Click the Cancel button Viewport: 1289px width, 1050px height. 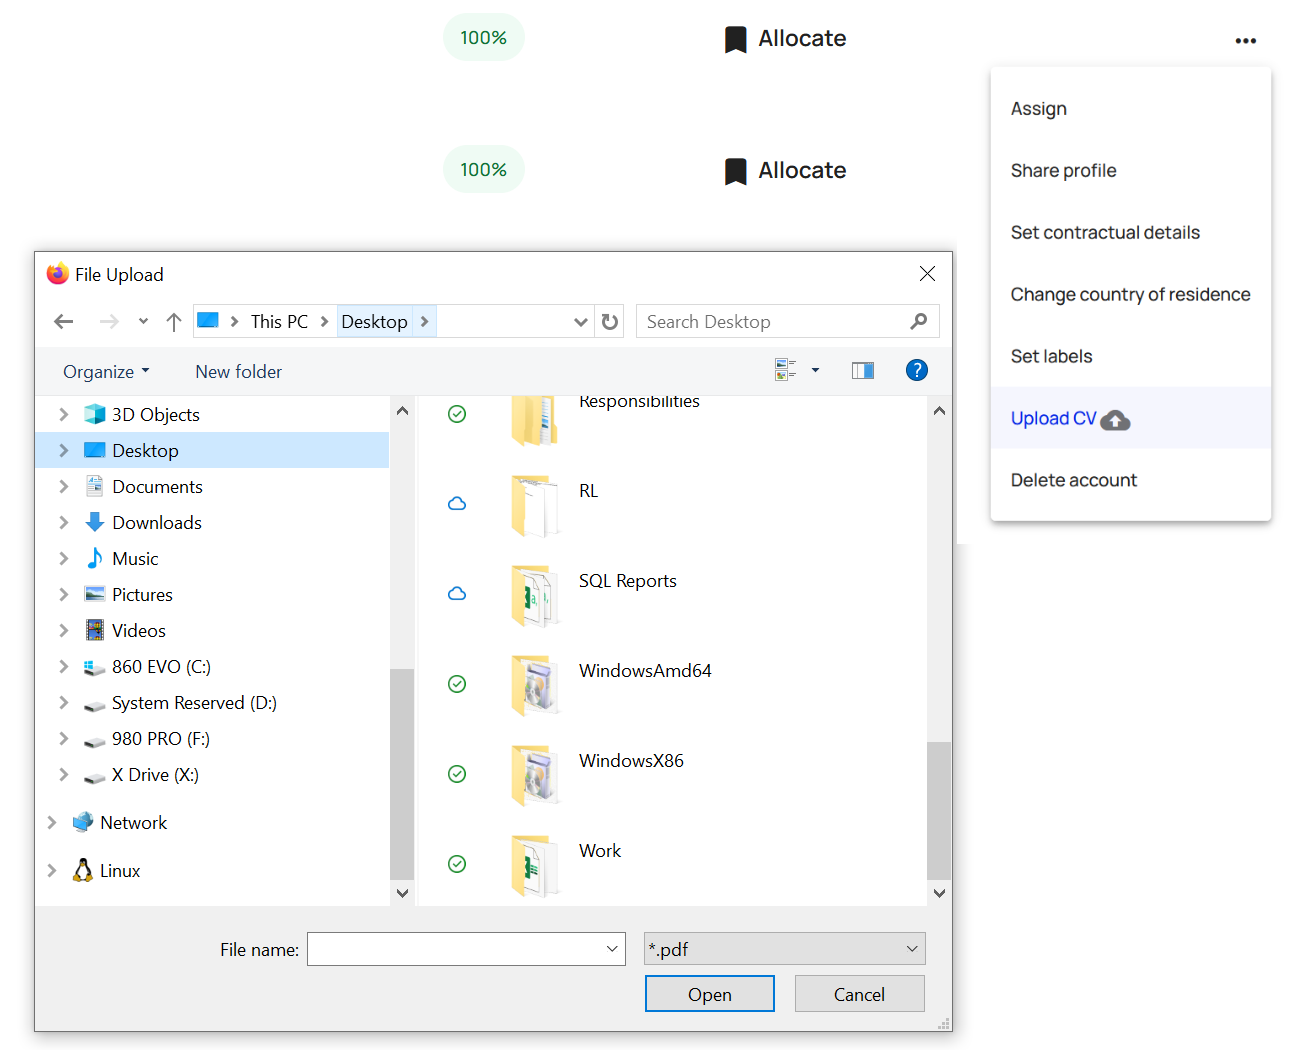(859, 994)
